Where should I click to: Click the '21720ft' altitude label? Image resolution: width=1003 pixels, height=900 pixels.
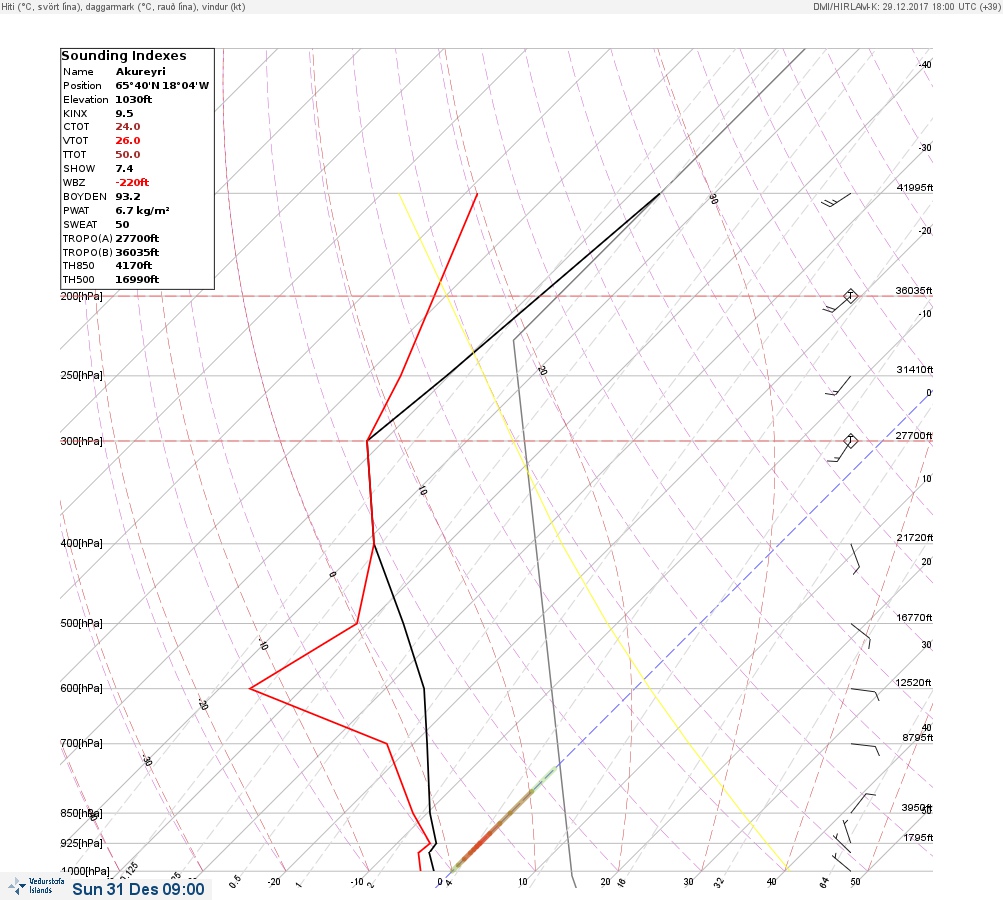pos(915,537)
